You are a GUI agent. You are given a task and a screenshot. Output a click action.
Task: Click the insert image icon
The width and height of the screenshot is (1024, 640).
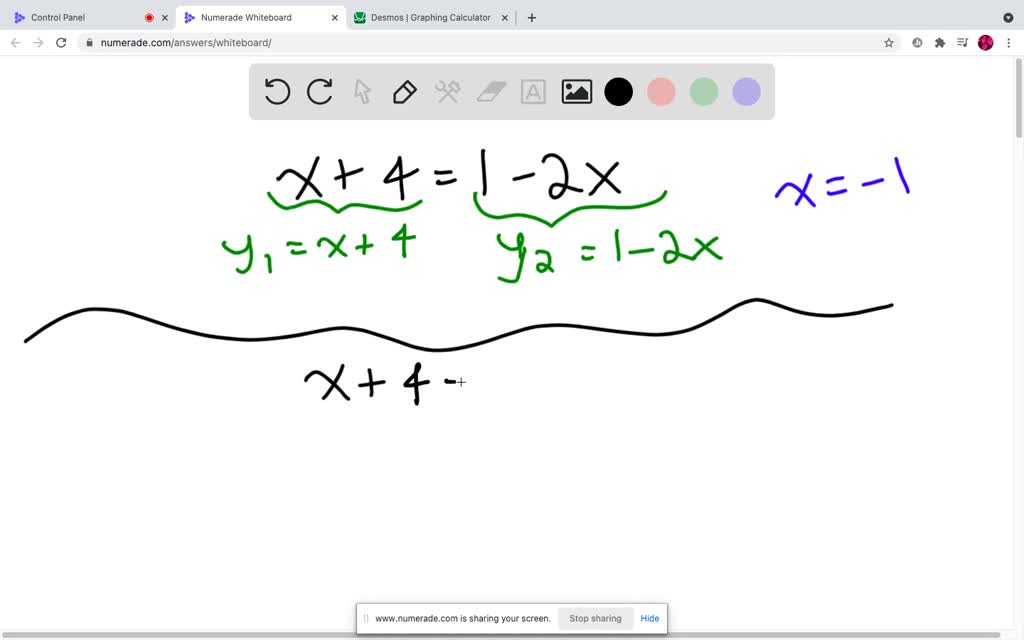[576, 91]
